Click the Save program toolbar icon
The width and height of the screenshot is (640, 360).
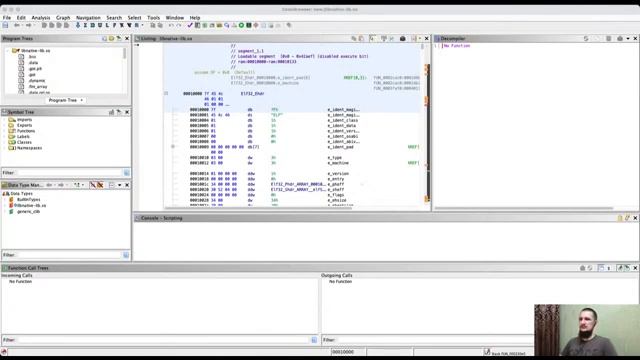tap(5, 25)
